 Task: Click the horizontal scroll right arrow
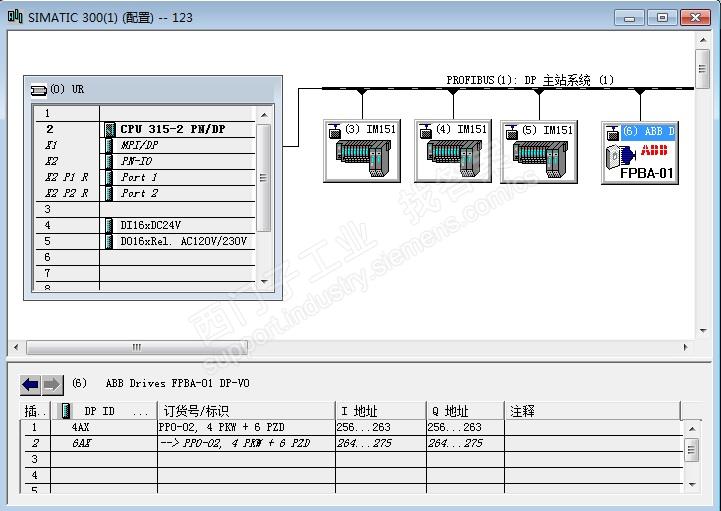686,347
